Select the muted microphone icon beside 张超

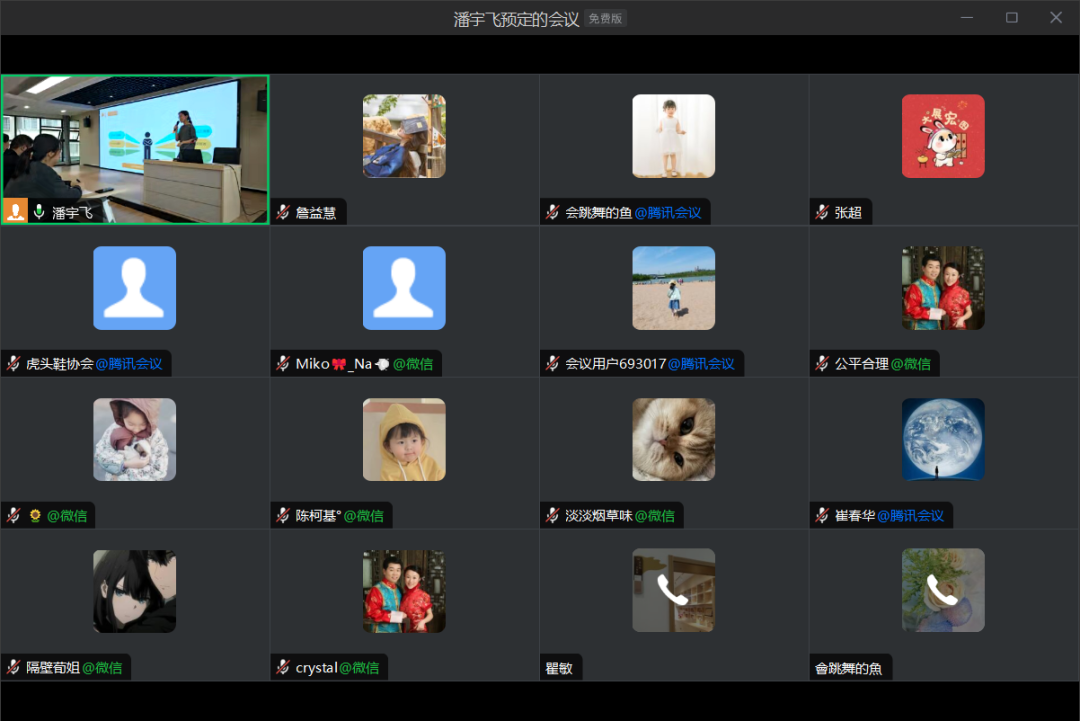tap(822, 212)
